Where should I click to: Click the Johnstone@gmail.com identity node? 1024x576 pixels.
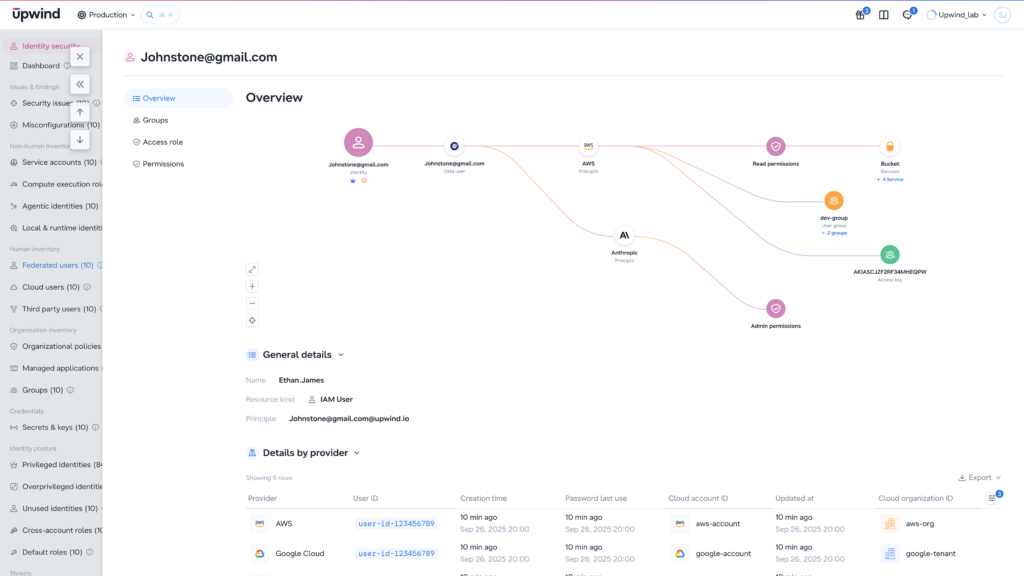point(358,142)
